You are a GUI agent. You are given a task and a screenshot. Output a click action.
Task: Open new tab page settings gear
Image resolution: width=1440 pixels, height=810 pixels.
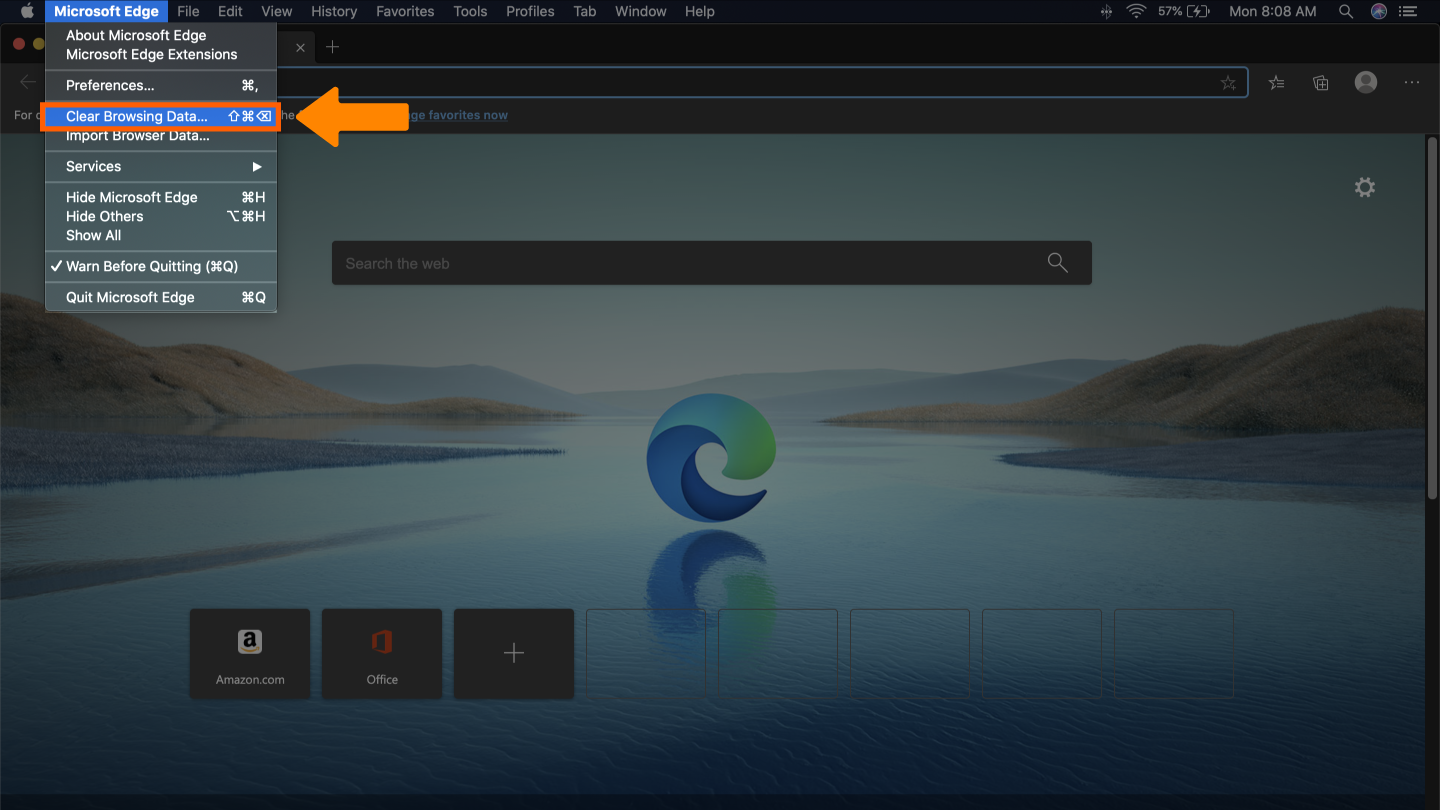[1365, 187]
